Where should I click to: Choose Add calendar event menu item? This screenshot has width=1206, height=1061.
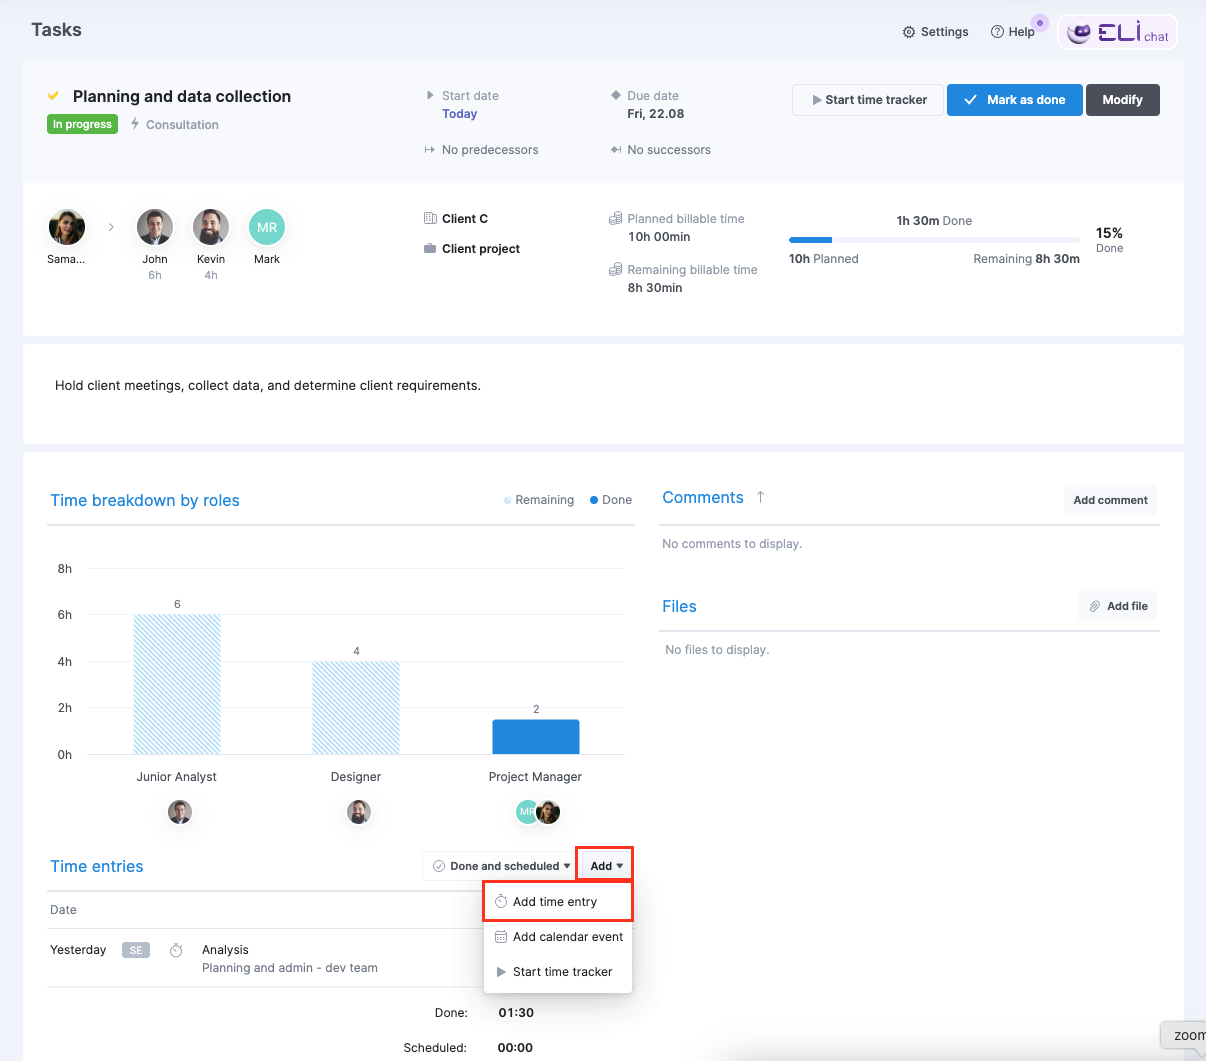pyautogui.click(x=558, y=937)
